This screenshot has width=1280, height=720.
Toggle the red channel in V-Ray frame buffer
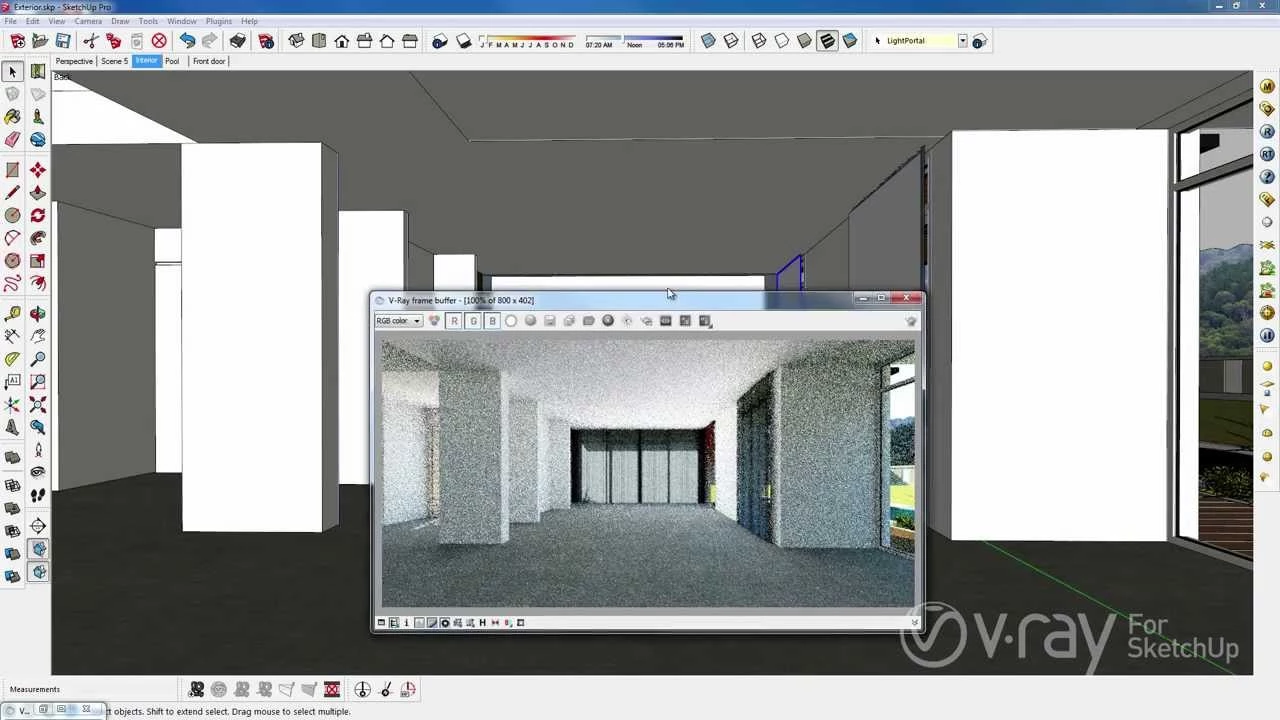click(x=454, y=321)
